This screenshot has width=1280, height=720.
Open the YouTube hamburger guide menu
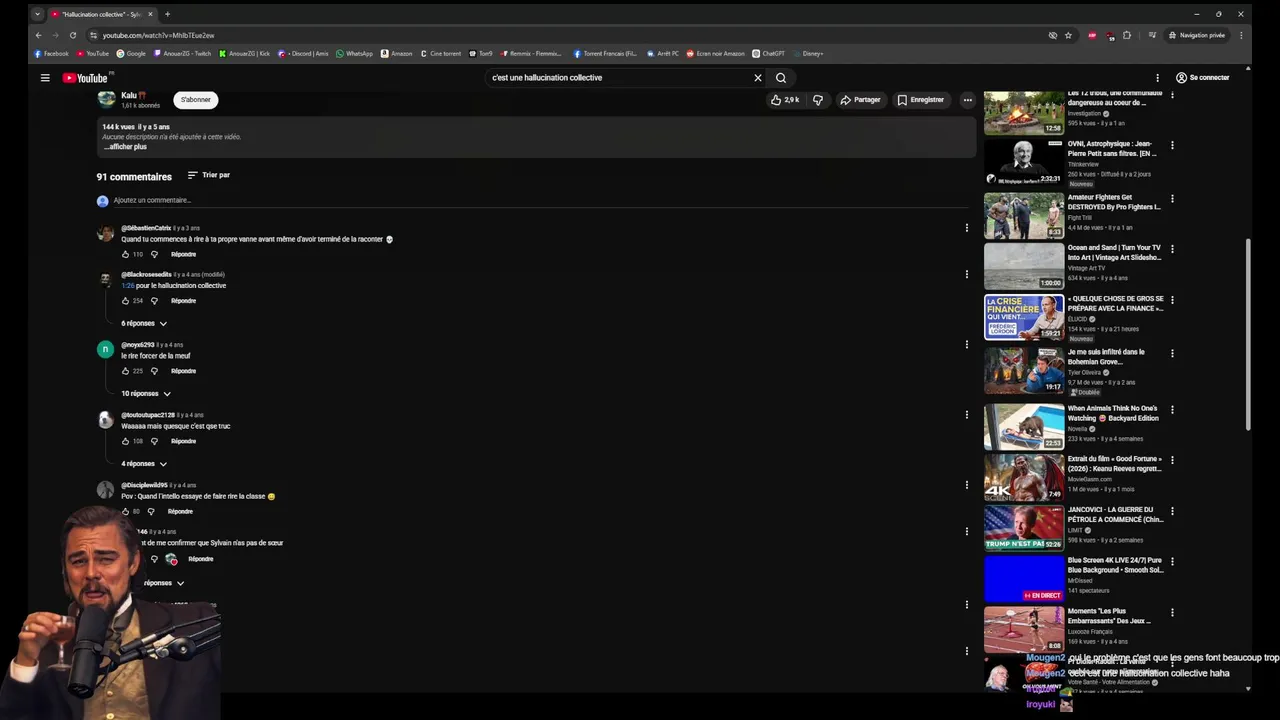coord(45,78)
